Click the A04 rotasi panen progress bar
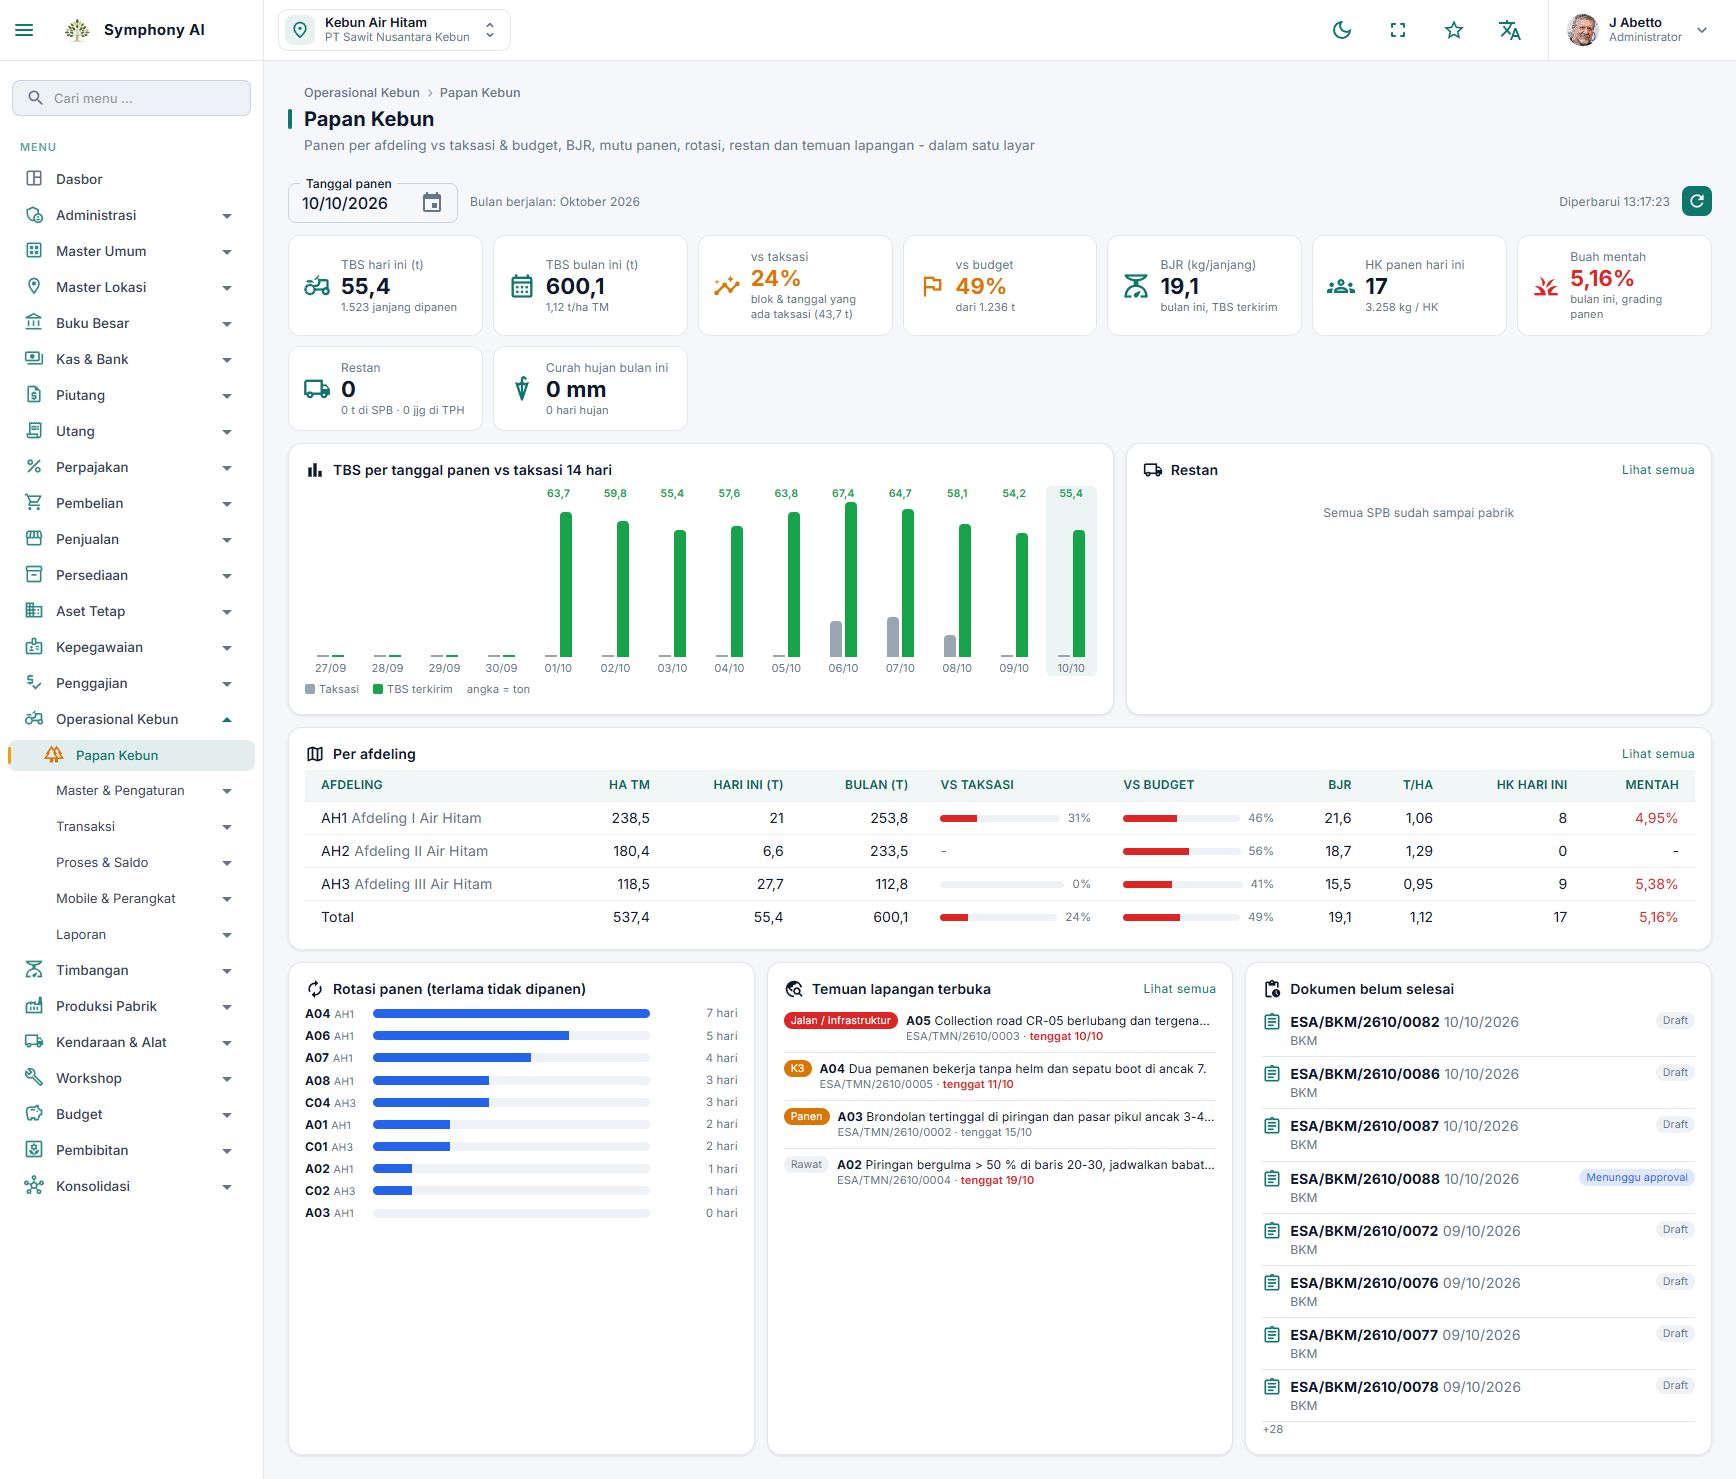Screen dimensions: 1736x1479 (x=511, y=1014)
